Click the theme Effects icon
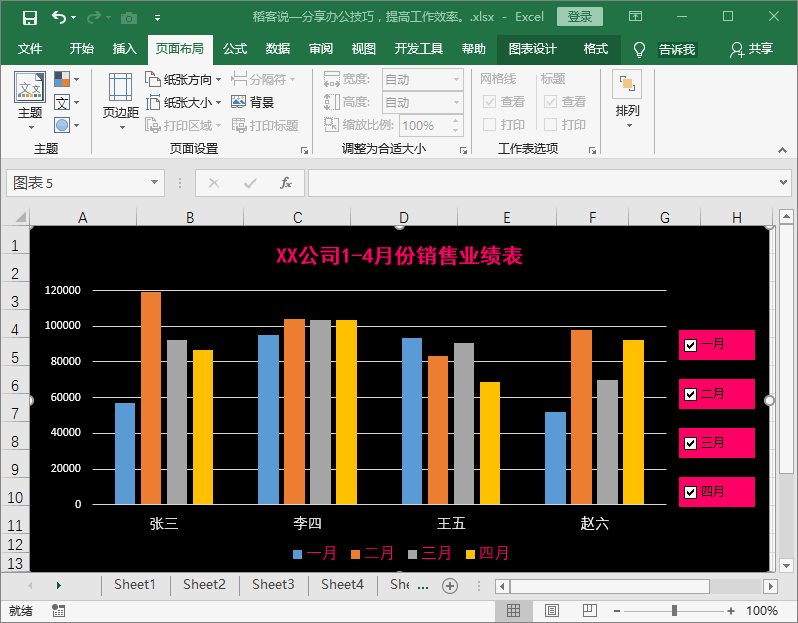798x623 pixels. coord(62,125)
